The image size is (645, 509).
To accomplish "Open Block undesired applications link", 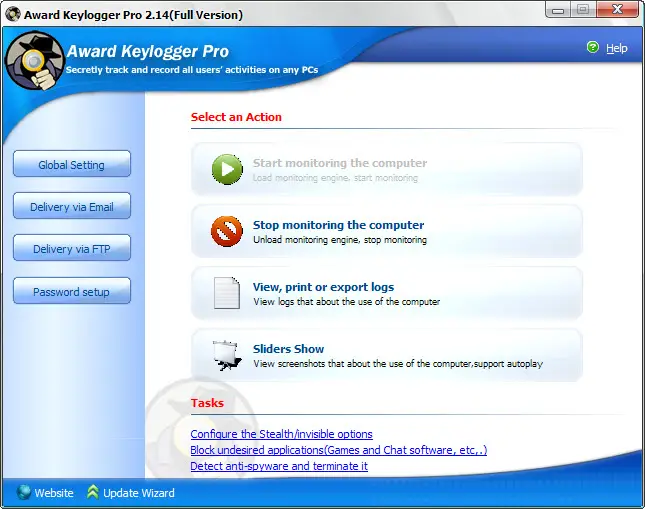I will pyautogui.click(x=339, y=450).
